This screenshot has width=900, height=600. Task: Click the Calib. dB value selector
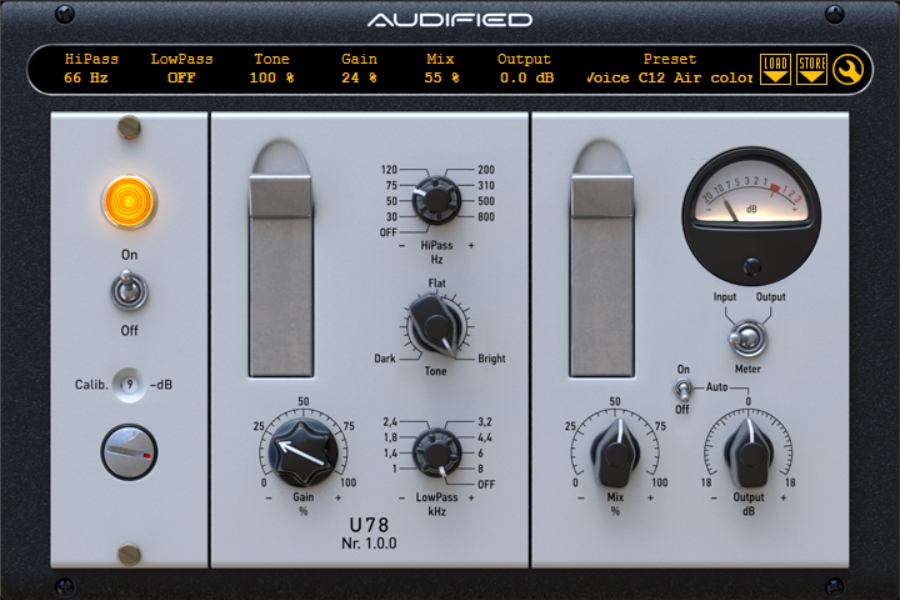pyautogui.click(x=130, y=385)
